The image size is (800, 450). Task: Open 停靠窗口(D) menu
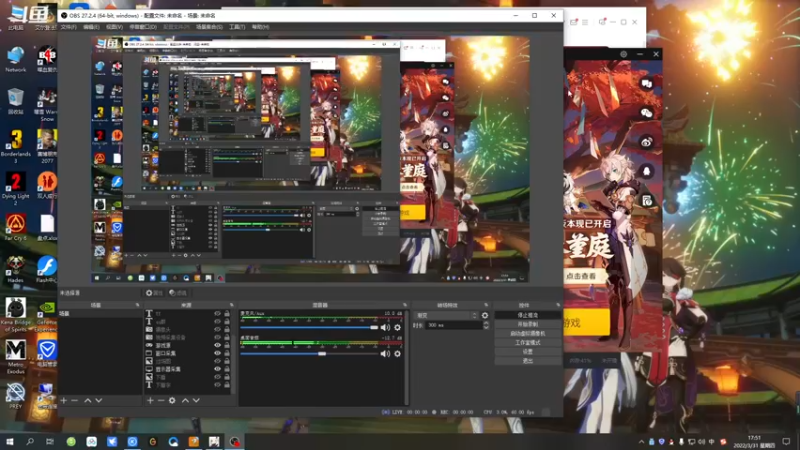(143, 27)
